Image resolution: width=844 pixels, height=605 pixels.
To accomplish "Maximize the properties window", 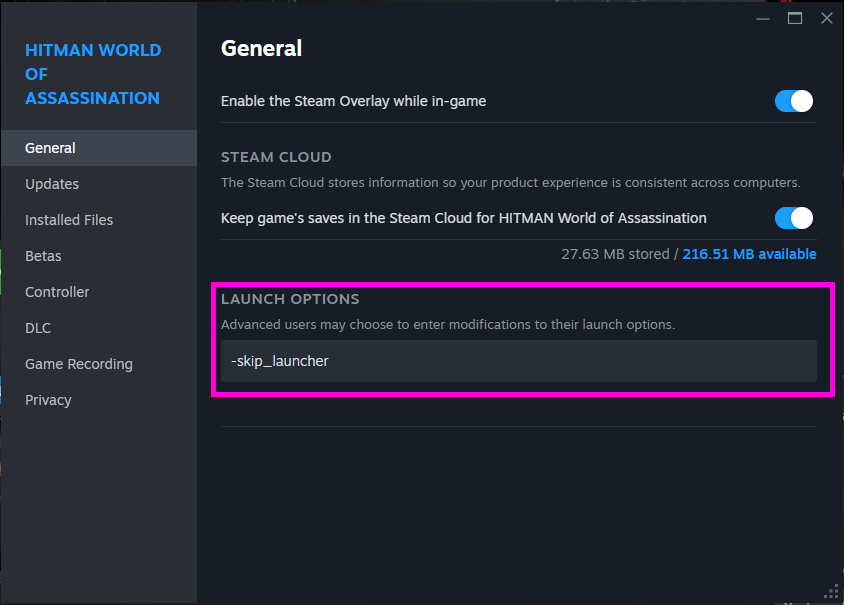I will (x=795, y=18).
